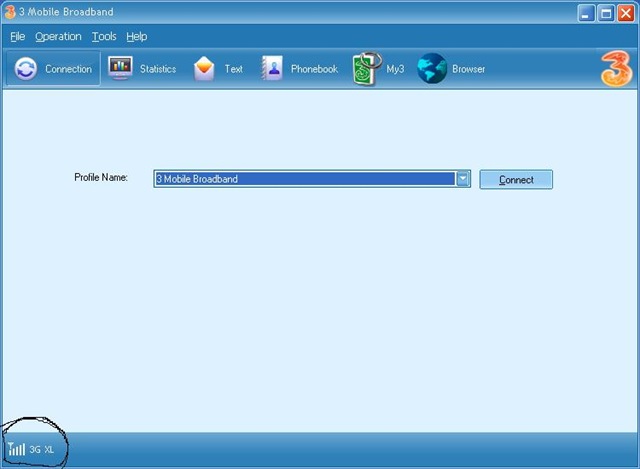The image size is (640, 469).
Task: Click the signal strength bars icon
Action: 16,449
